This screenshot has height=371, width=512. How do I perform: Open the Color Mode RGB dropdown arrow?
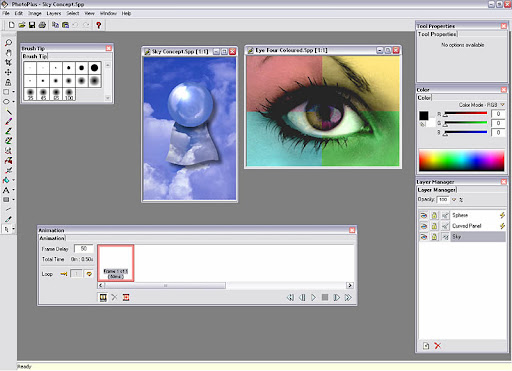[x=502, y=105]
